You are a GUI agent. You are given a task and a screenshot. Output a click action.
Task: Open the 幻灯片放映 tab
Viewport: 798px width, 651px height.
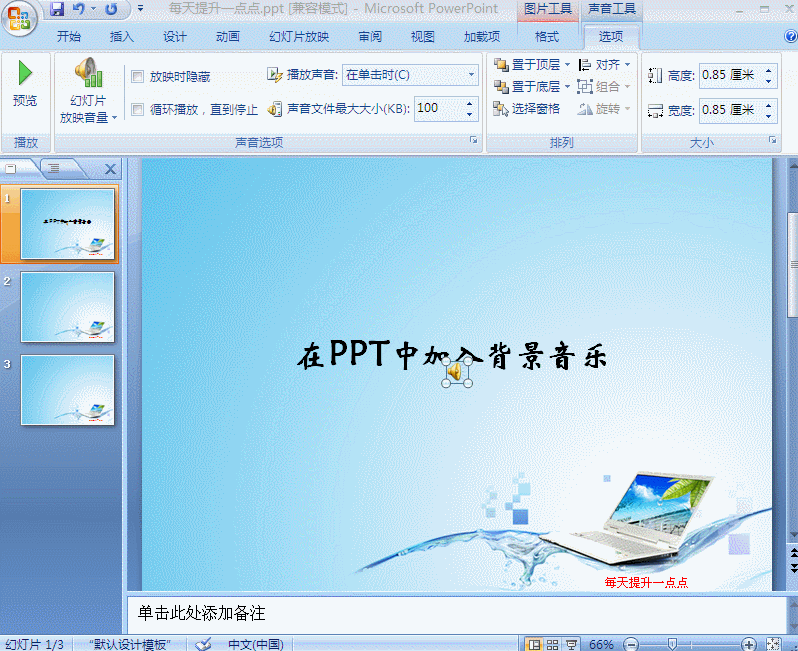pyautogui.click(x=299, y=36)
